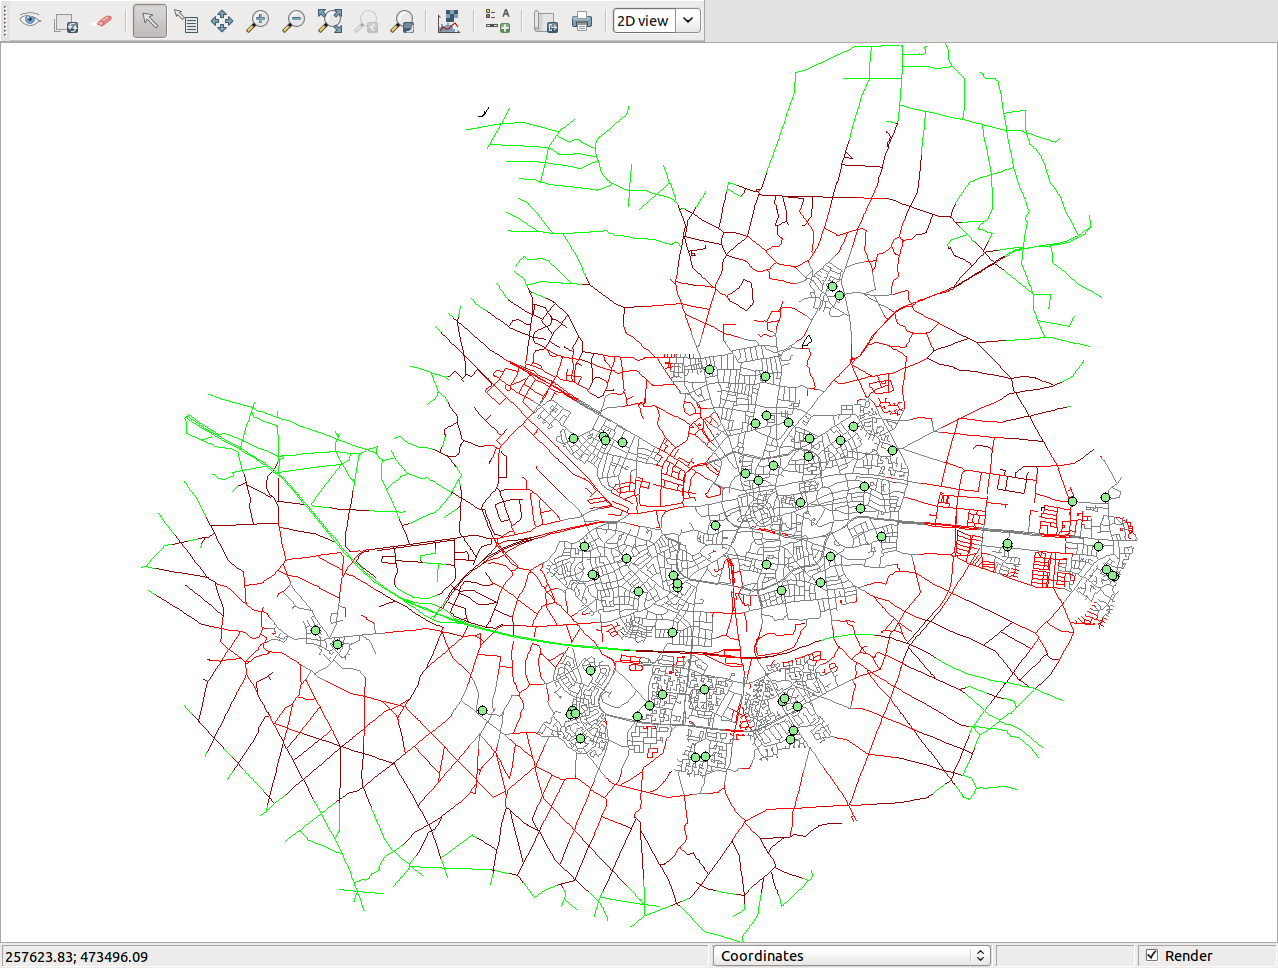Open the chart and raster analysis tool

coord(449,21)
